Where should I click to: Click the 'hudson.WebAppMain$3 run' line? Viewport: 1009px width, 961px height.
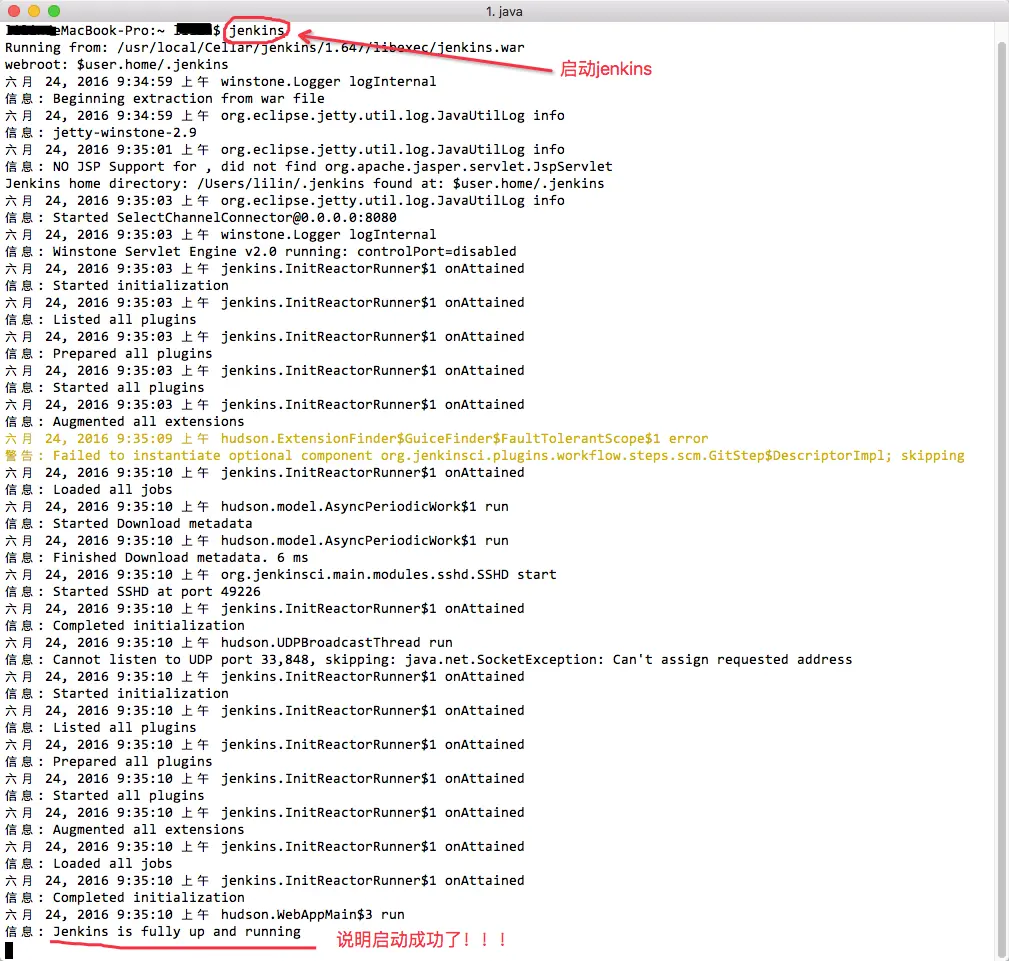click(205, 915)
